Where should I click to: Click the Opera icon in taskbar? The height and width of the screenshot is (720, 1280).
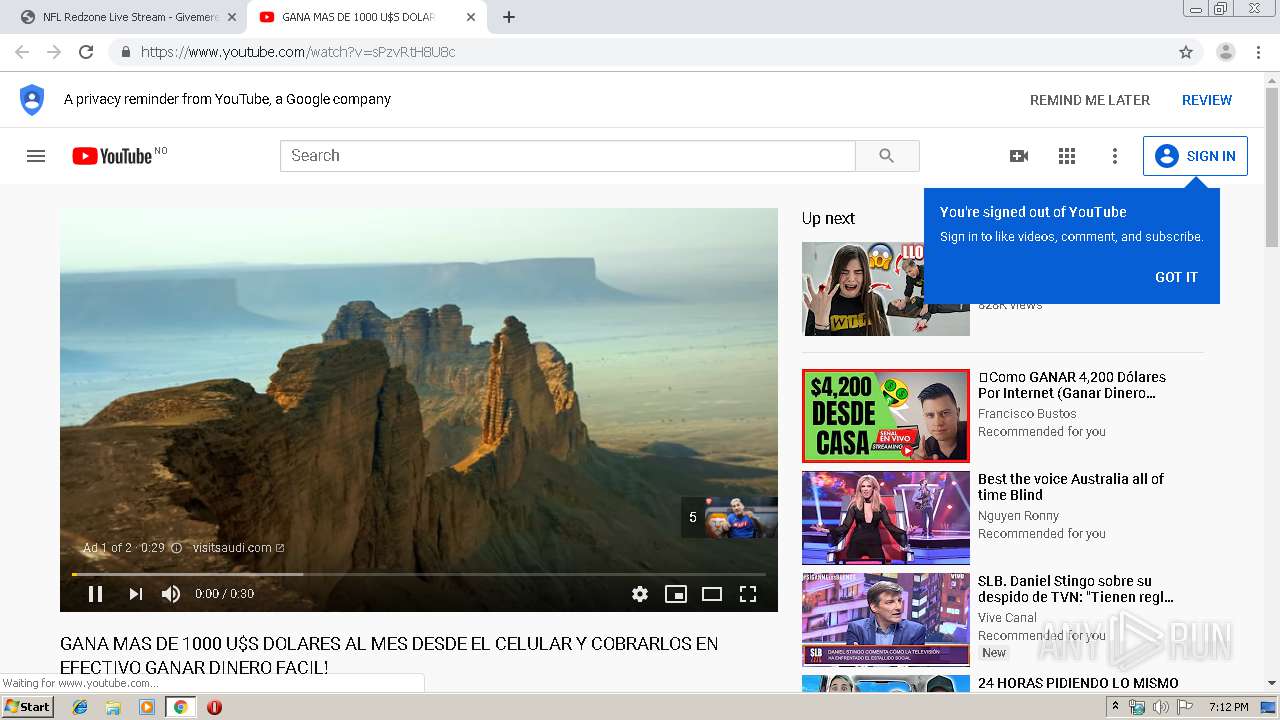click(214, 707)
